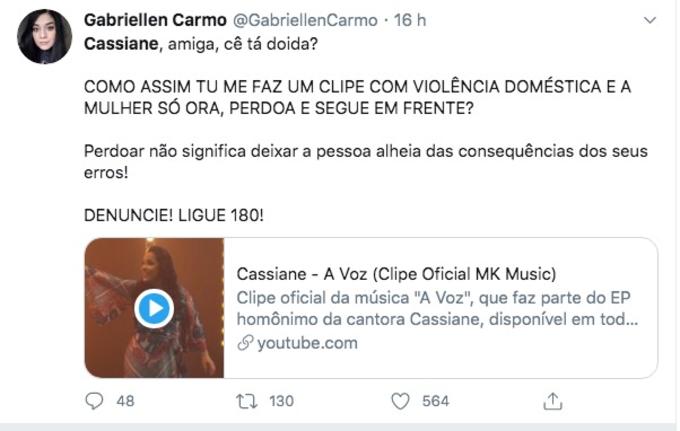
Task: Click the like count 564
Action: coord(435,401)
